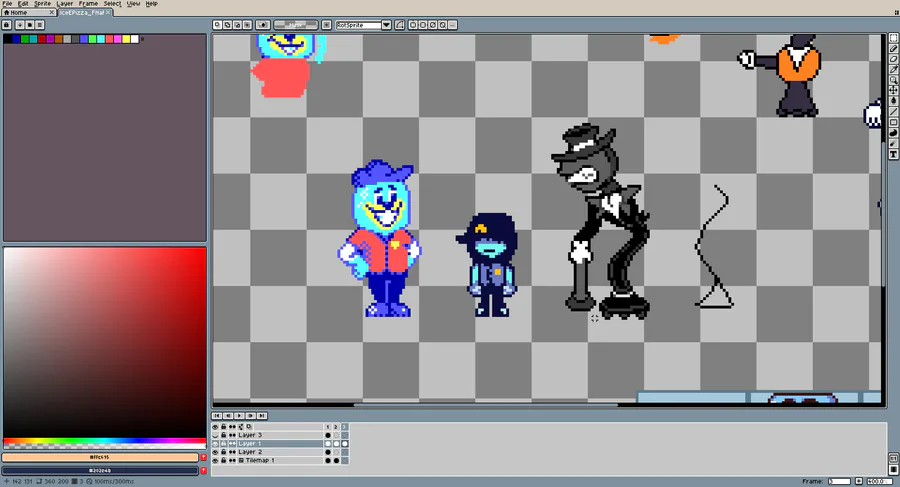Viewport: 900px width, 487px height.
Task: Select the Text tool
Action: (x=894, y=154)
